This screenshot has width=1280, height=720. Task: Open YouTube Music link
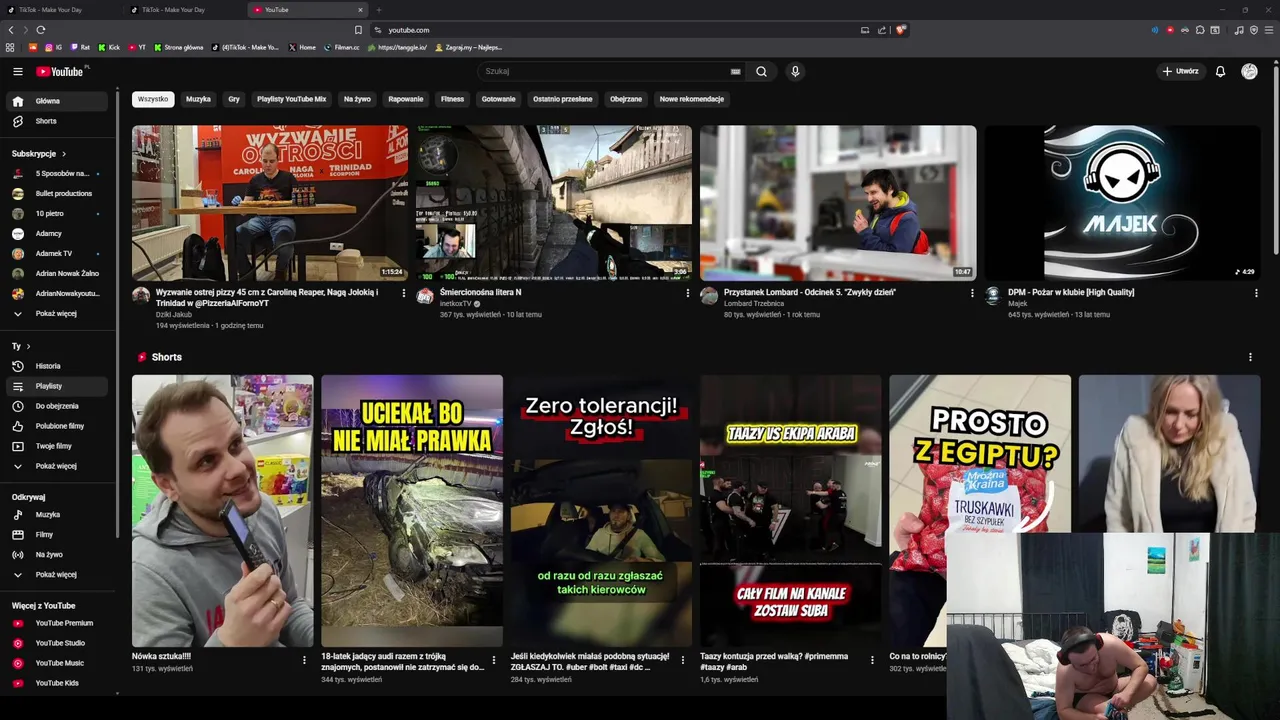click(56, 663)
